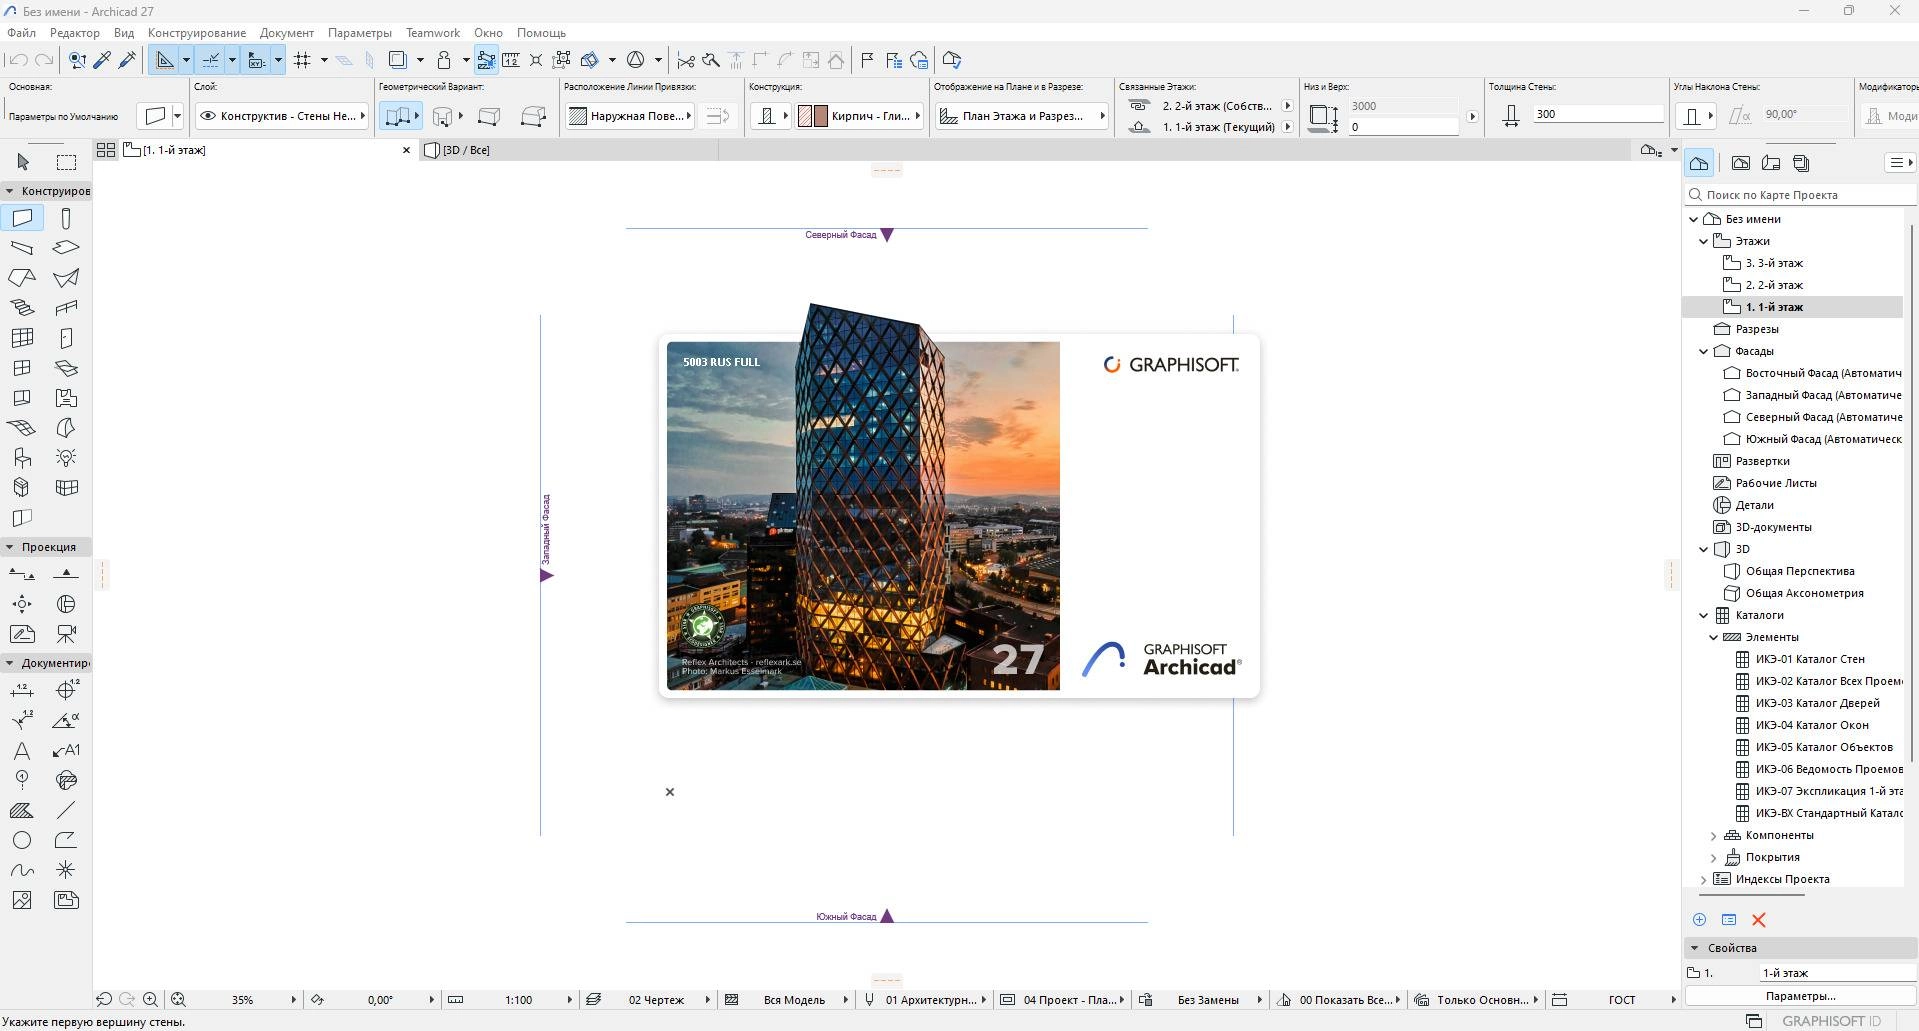
Task: Choose the polygonal wall geometry variant
Action: [x=532, y=116]
